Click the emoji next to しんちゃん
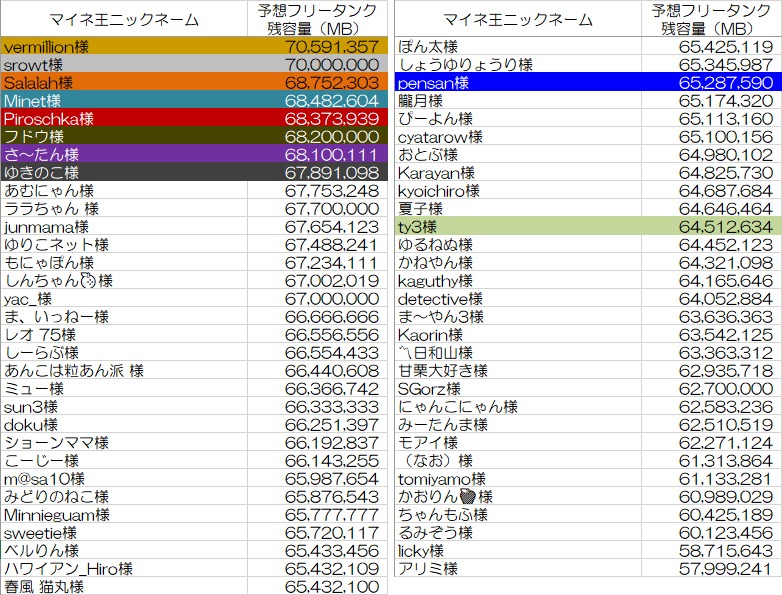Image resolution: width=782 pixels, height=595 pixels. 87,281
